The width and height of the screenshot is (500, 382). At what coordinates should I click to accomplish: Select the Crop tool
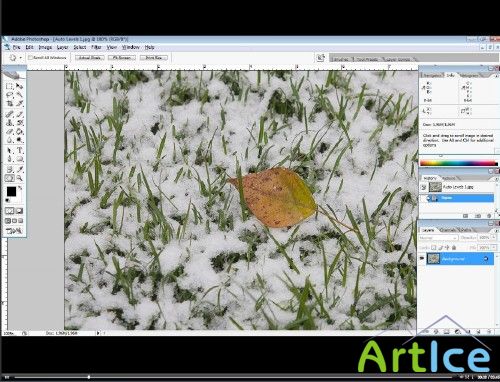click(x=10, y=104)
